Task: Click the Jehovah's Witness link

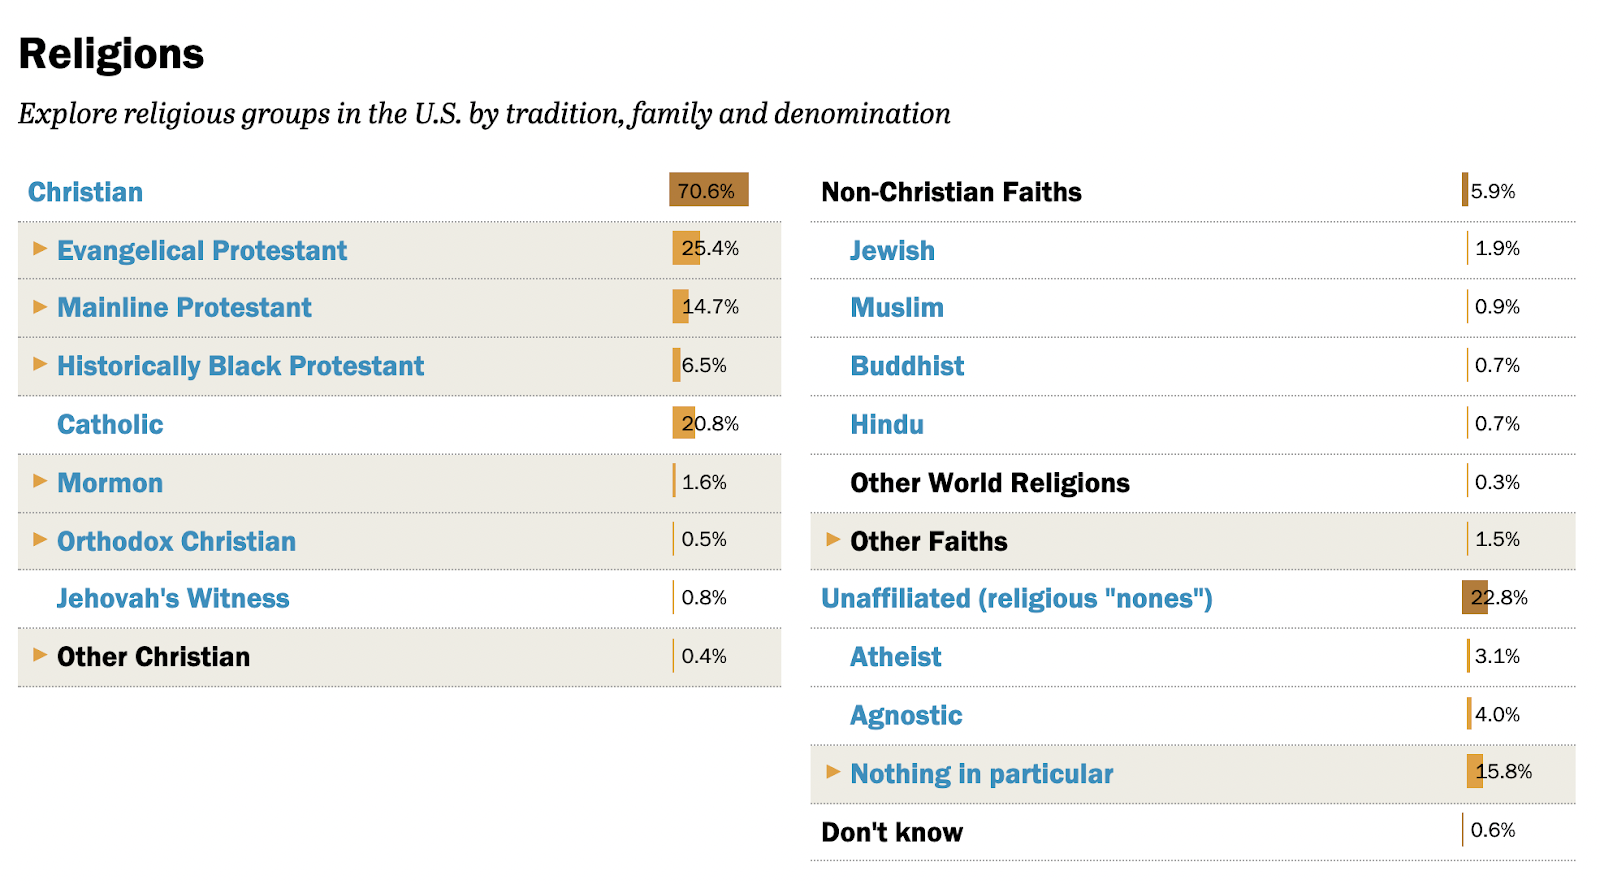Action: click(x=173, y=599)
